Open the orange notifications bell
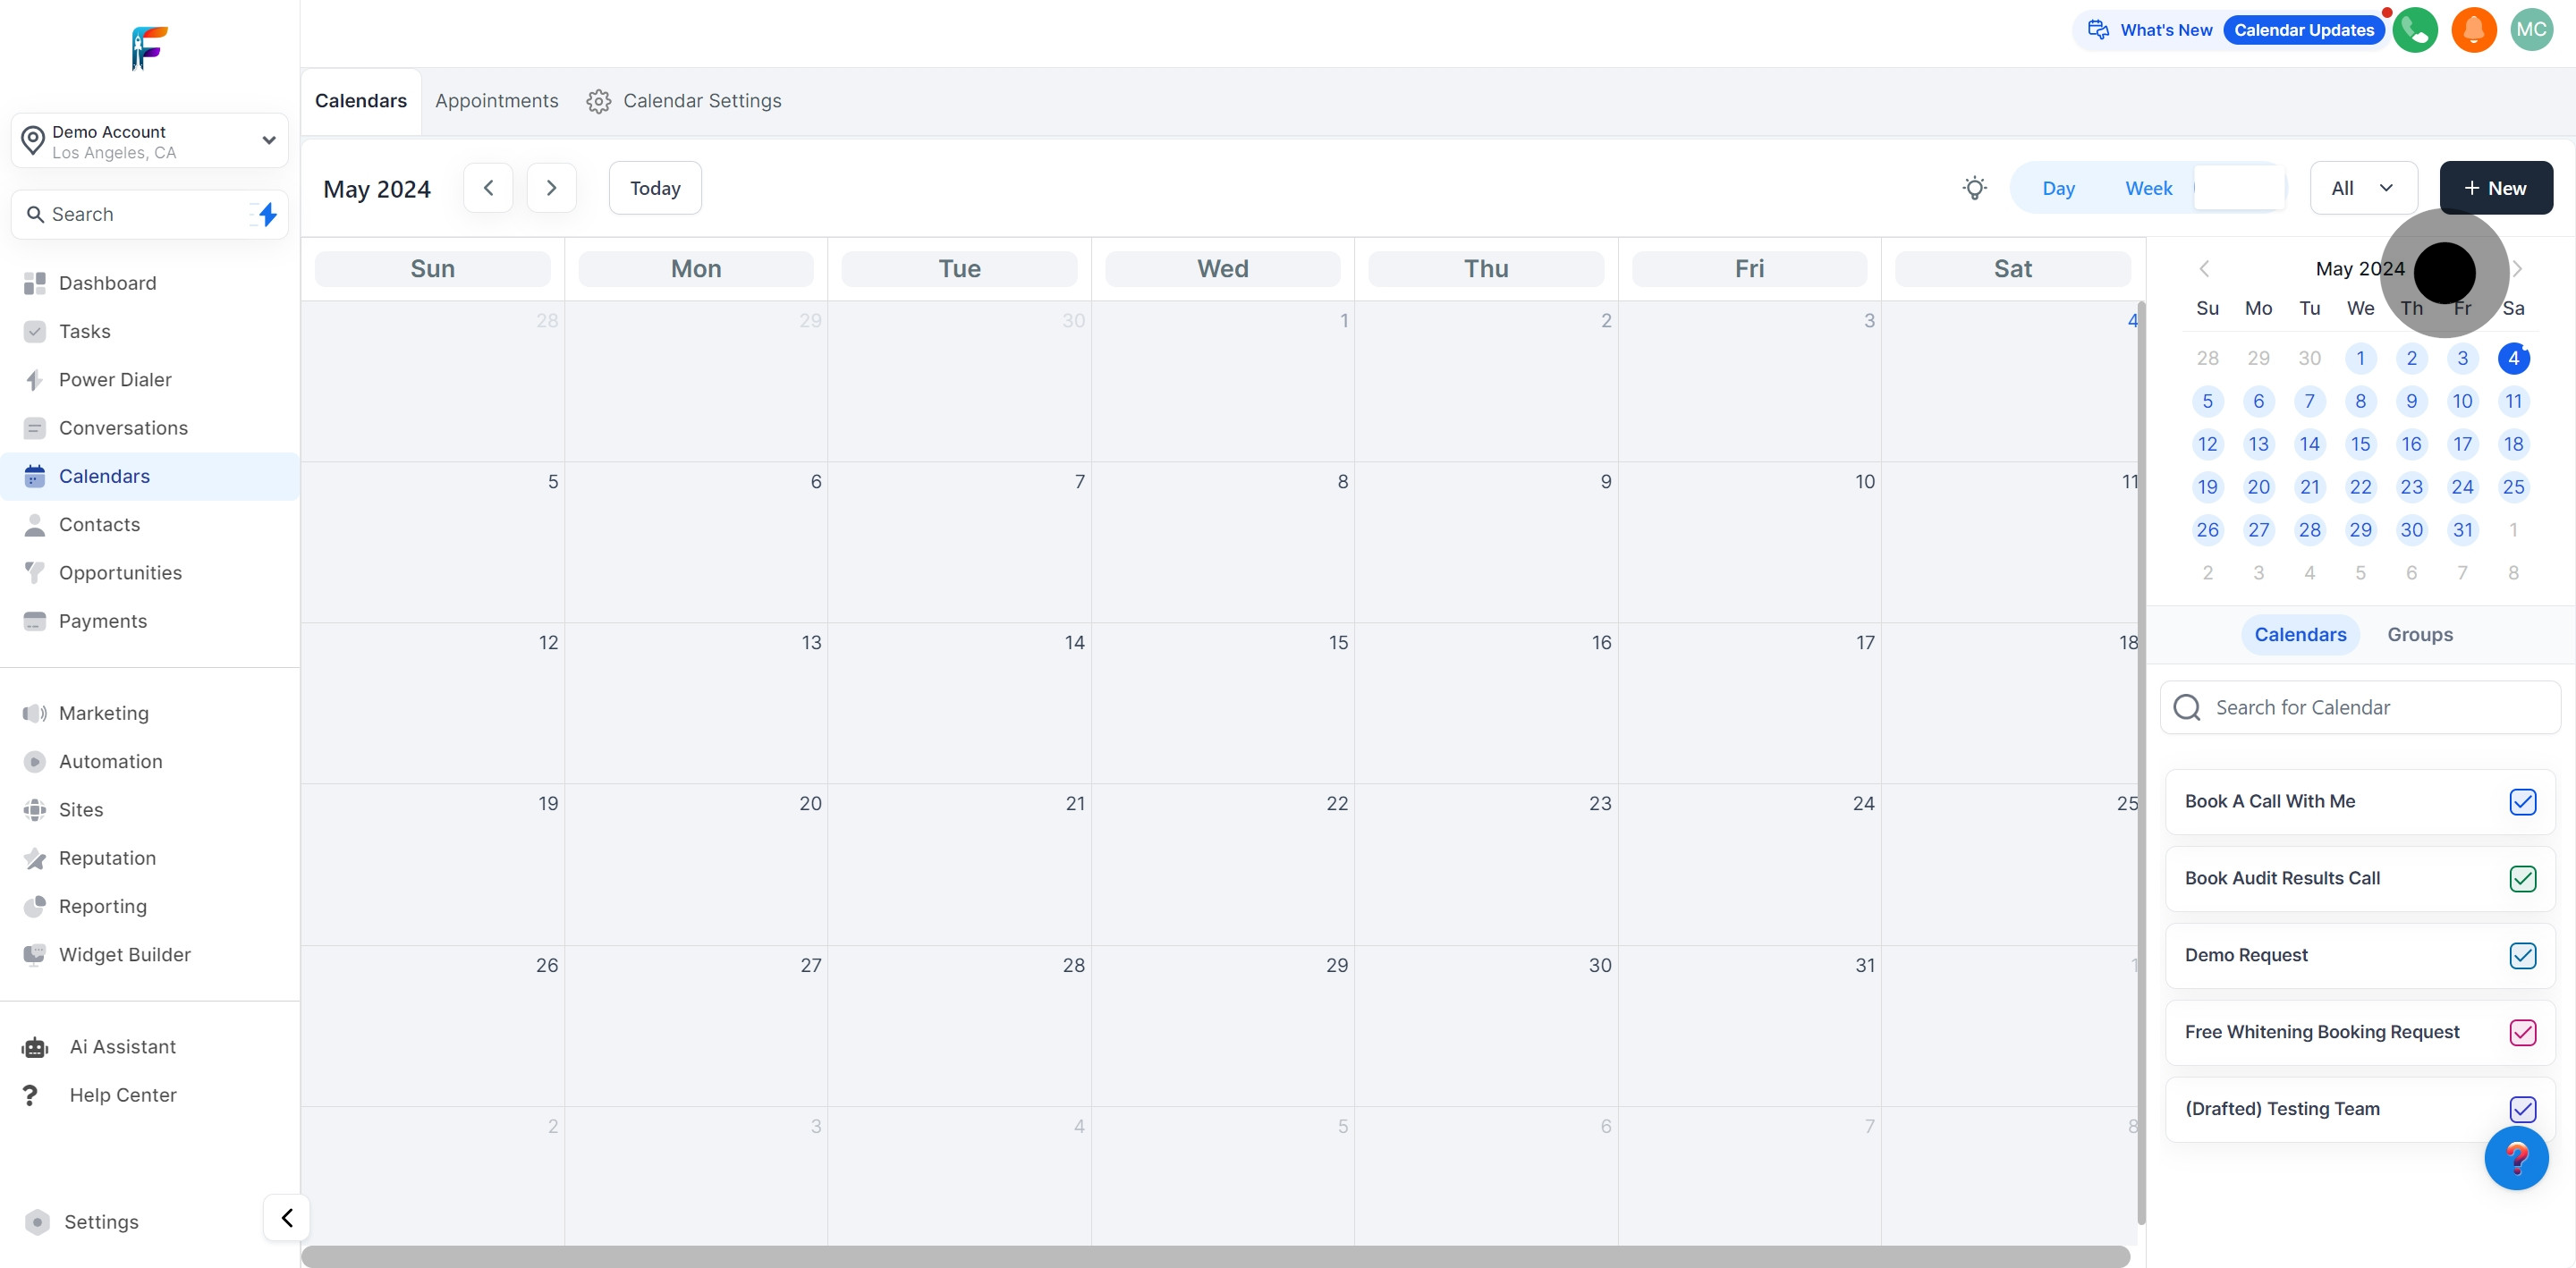 point(2474,30)
